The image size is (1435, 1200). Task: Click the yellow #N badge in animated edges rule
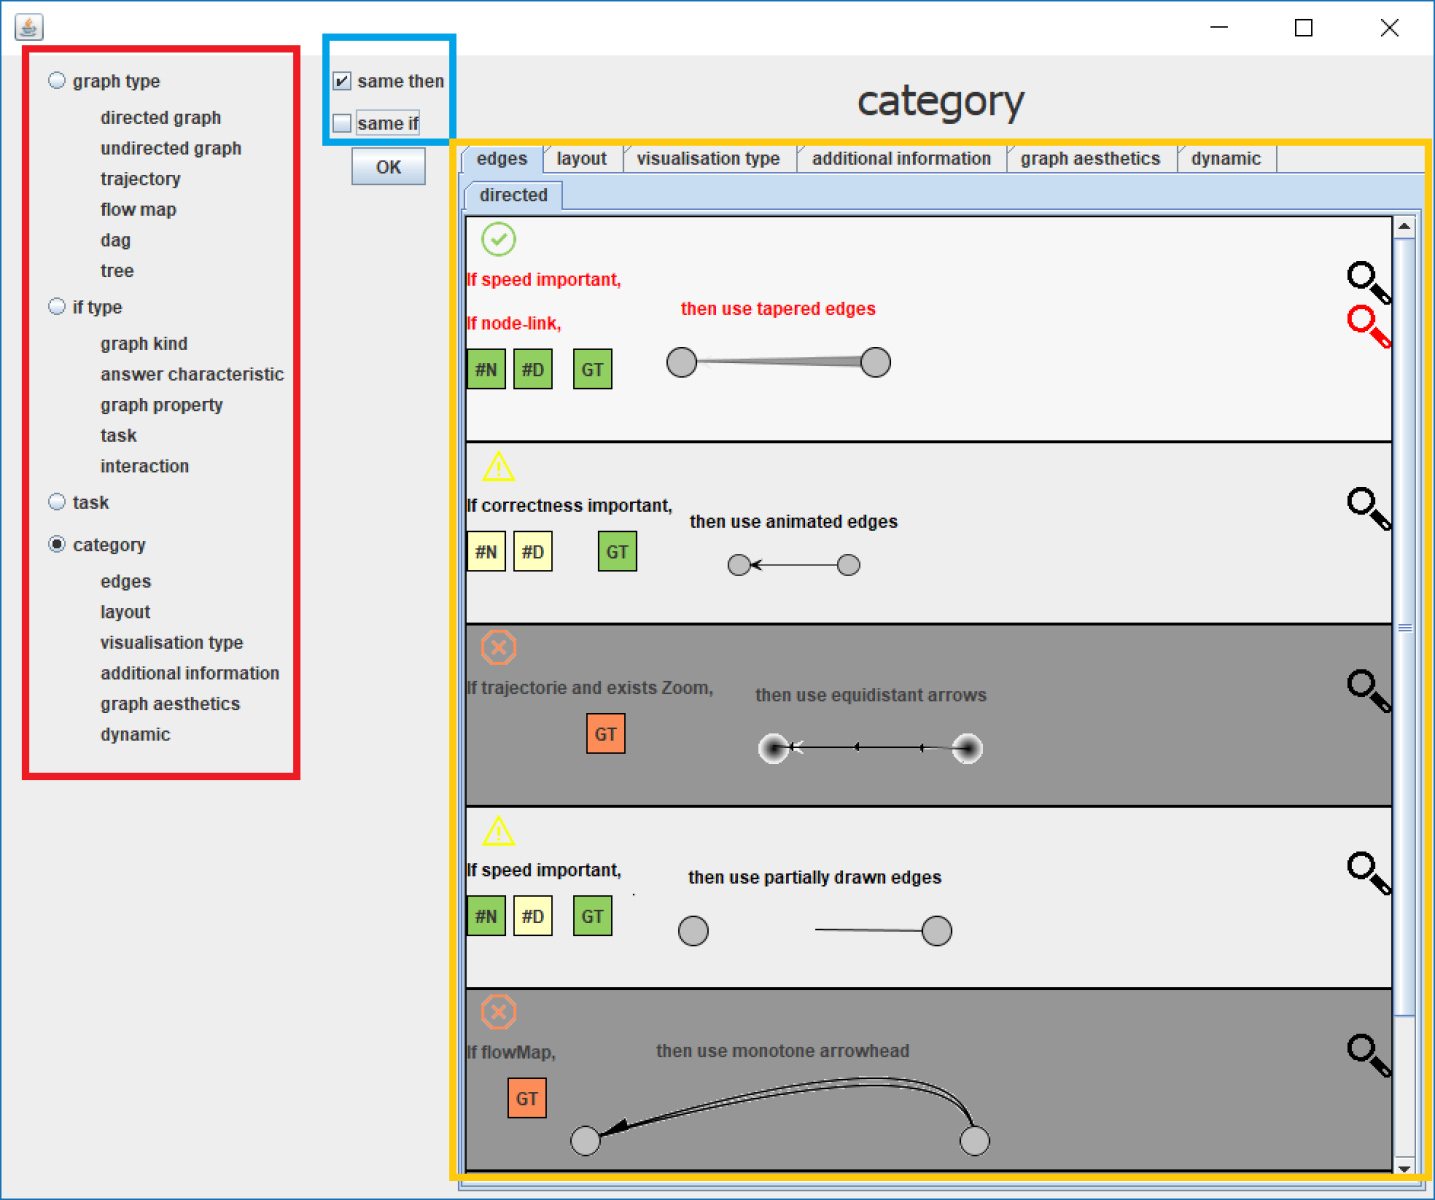coord(486,552)
